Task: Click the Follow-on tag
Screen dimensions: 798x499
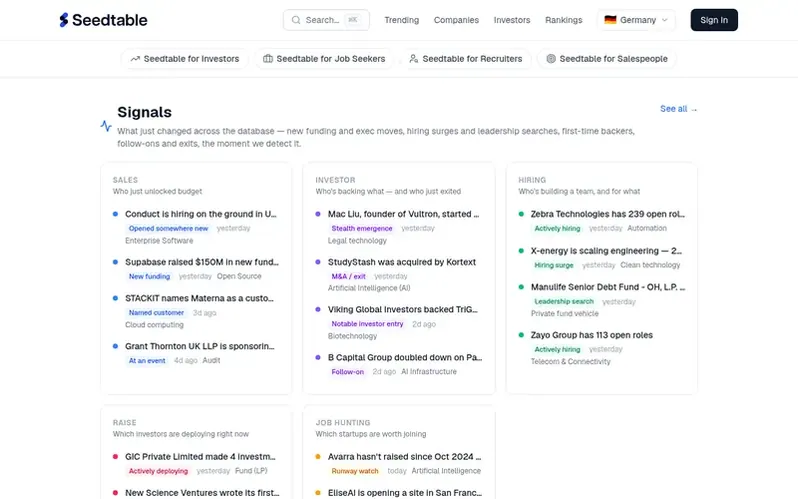Action: click(x=348, y=372)
